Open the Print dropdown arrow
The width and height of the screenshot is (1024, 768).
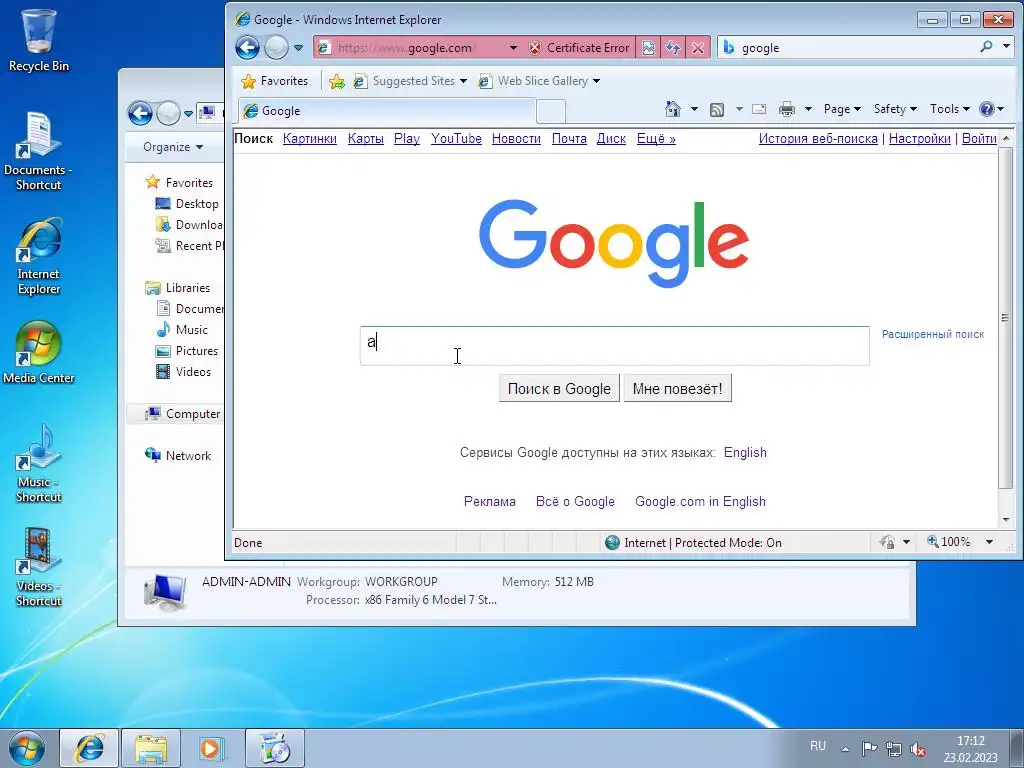[808, 109]
